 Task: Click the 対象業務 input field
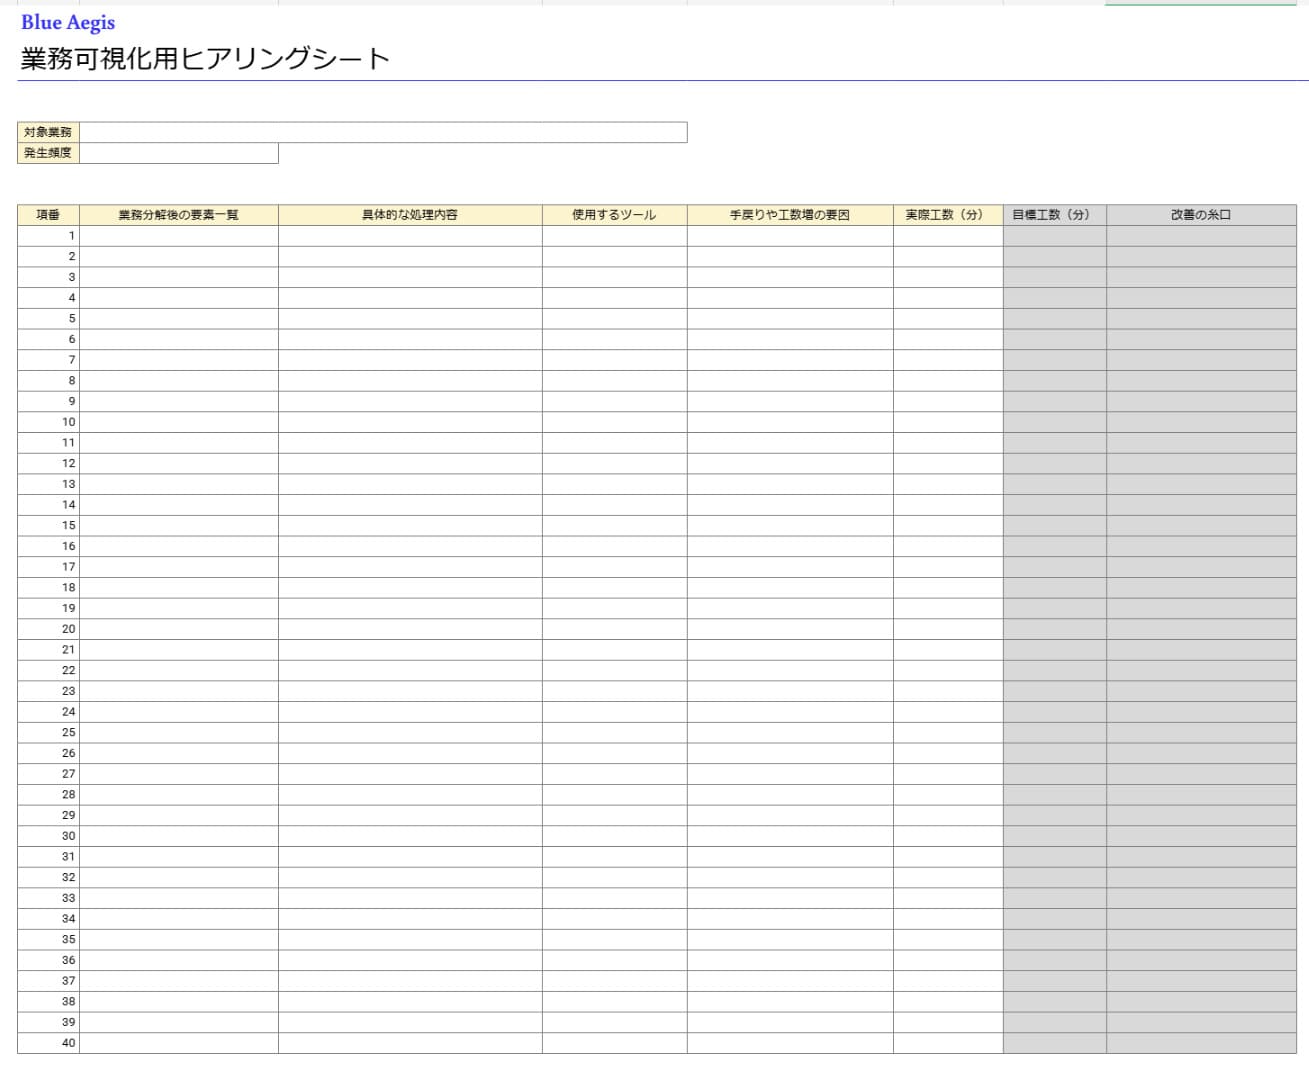click(x=383, y=132)
